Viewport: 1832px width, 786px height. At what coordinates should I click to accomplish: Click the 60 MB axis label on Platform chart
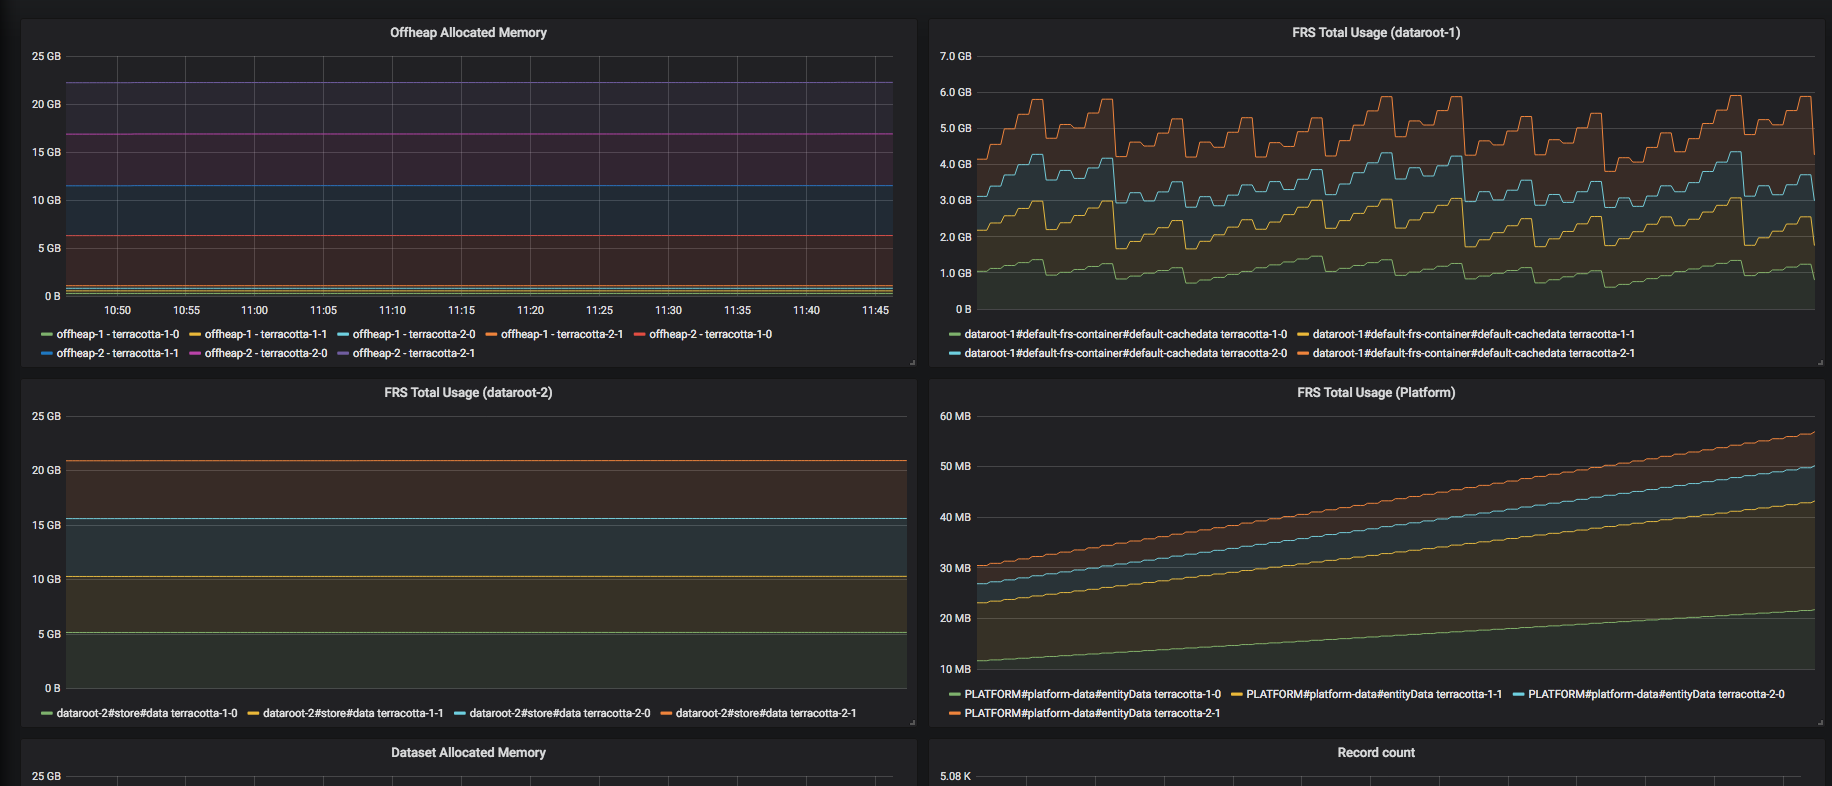pos(955,416)
